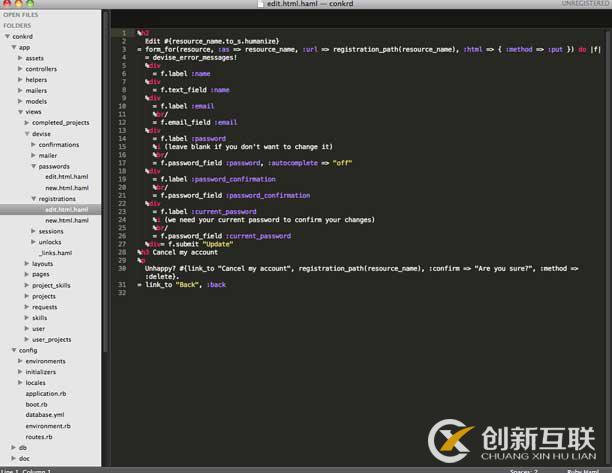Expand the skills folder
The height and width of the screenshot is (473, 612).
(27, 318)
